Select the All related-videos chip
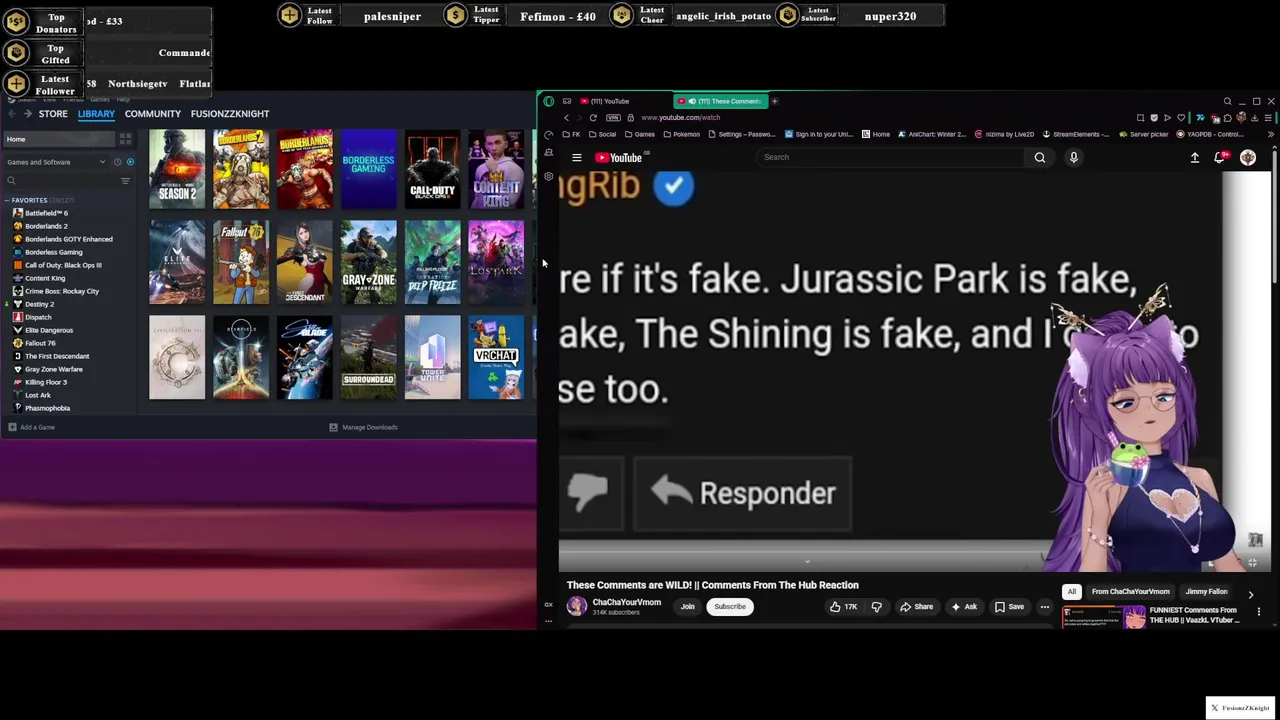1280x720 pixels. click(1071, 592)
